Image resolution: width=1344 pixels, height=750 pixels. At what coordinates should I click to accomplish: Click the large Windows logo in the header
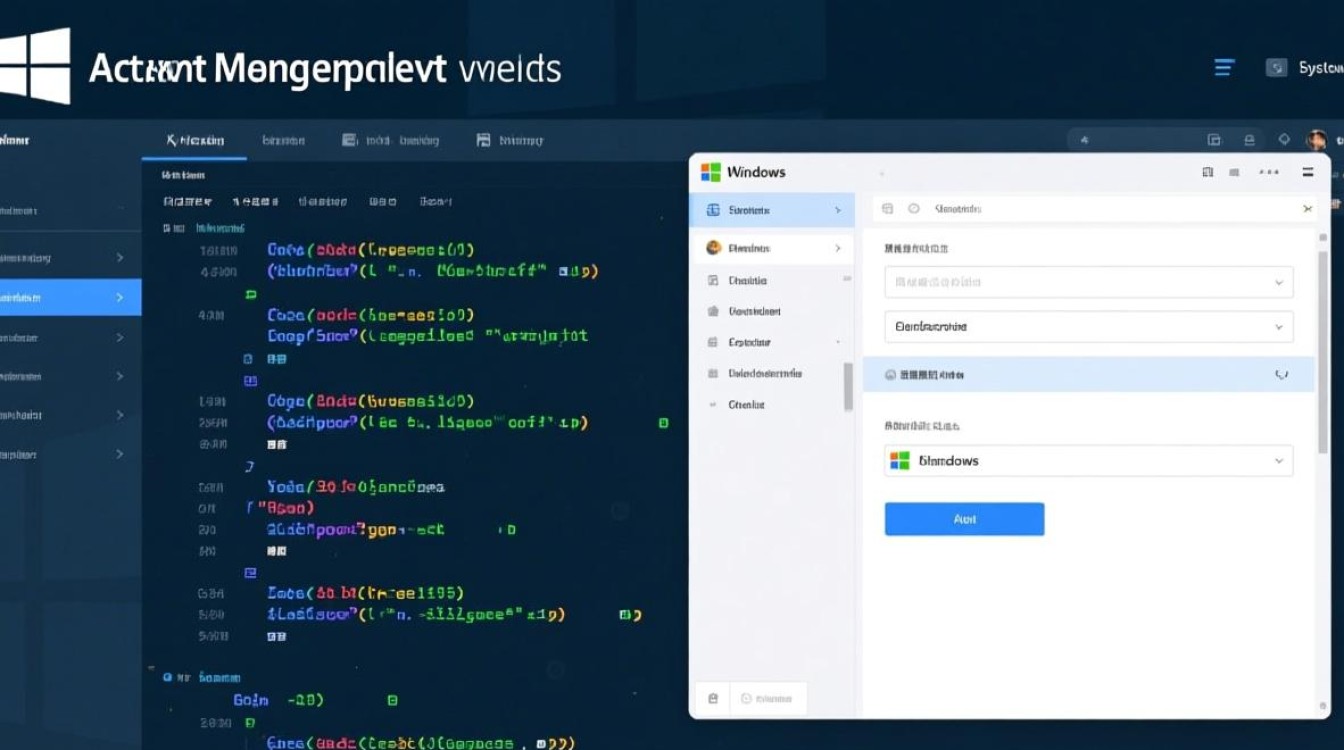point(36,66)
